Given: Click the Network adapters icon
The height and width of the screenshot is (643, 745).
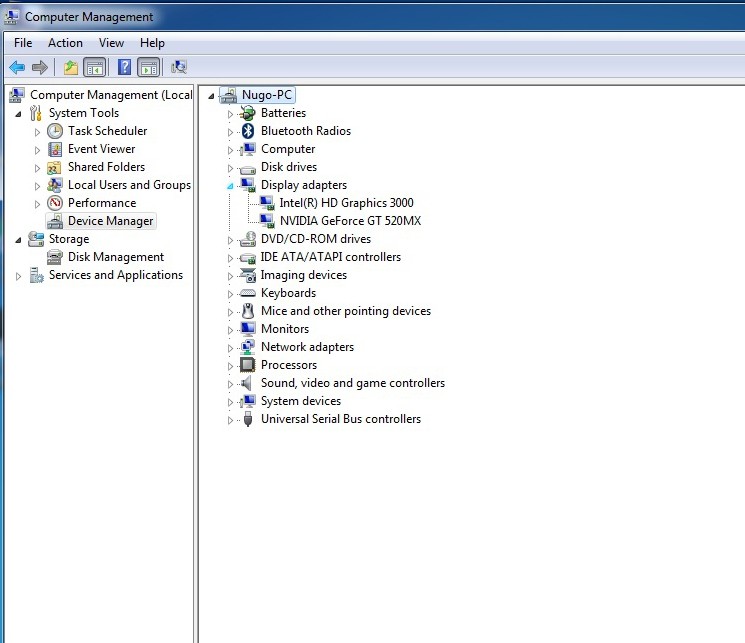Looking at the screenshot, I should coord(248,347).
